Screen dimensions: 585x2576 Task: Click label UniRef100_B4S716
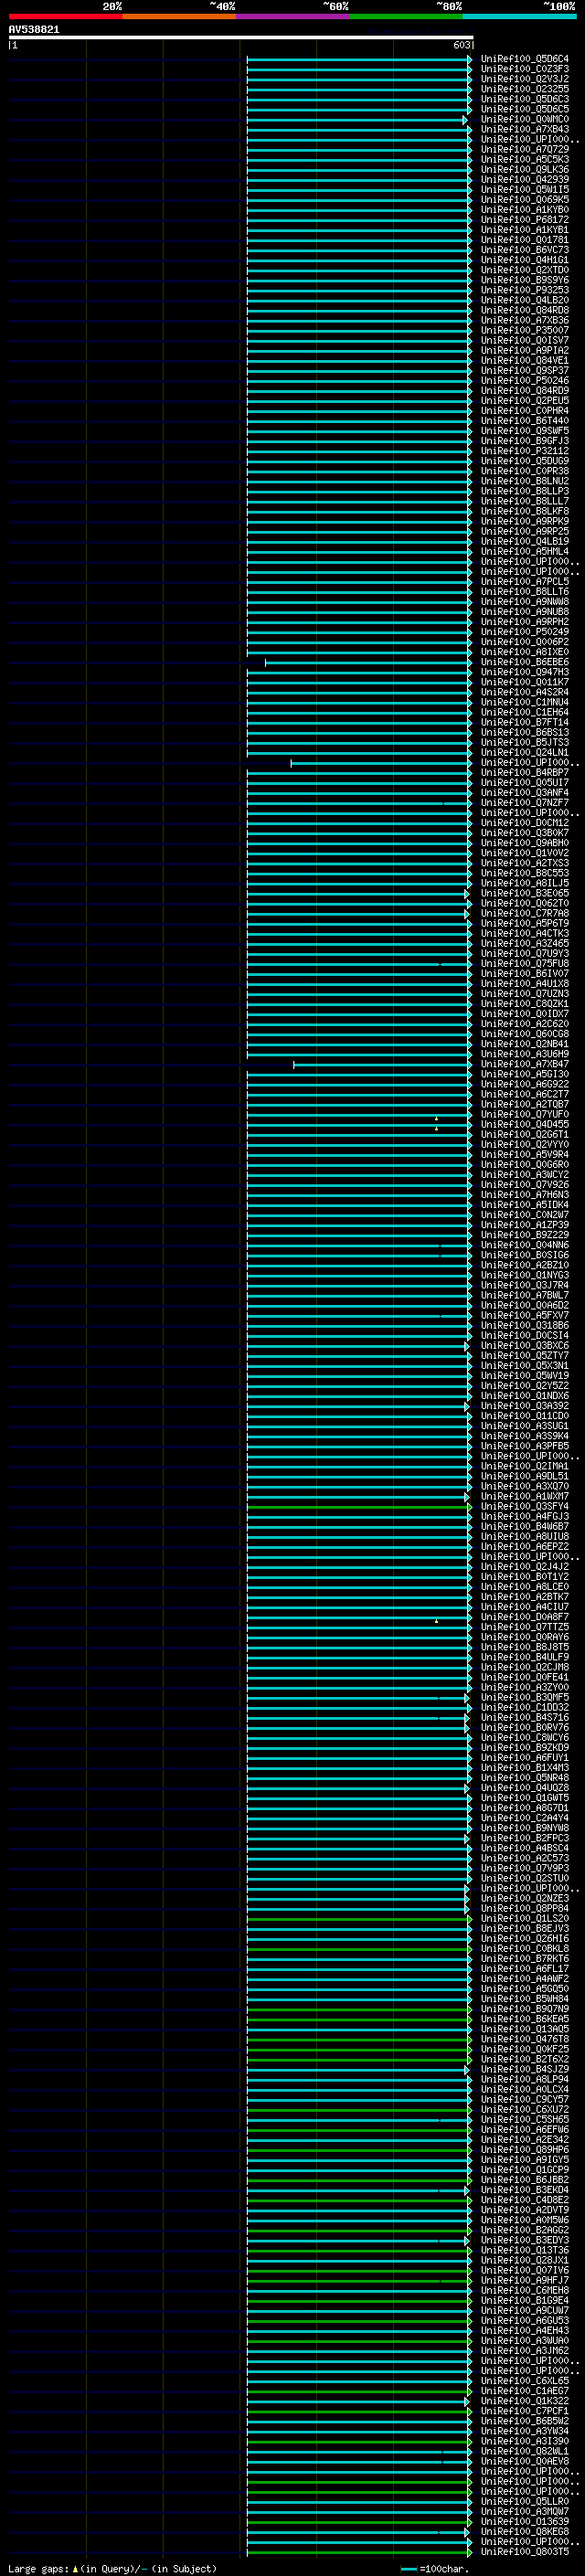coord(524,1717)
